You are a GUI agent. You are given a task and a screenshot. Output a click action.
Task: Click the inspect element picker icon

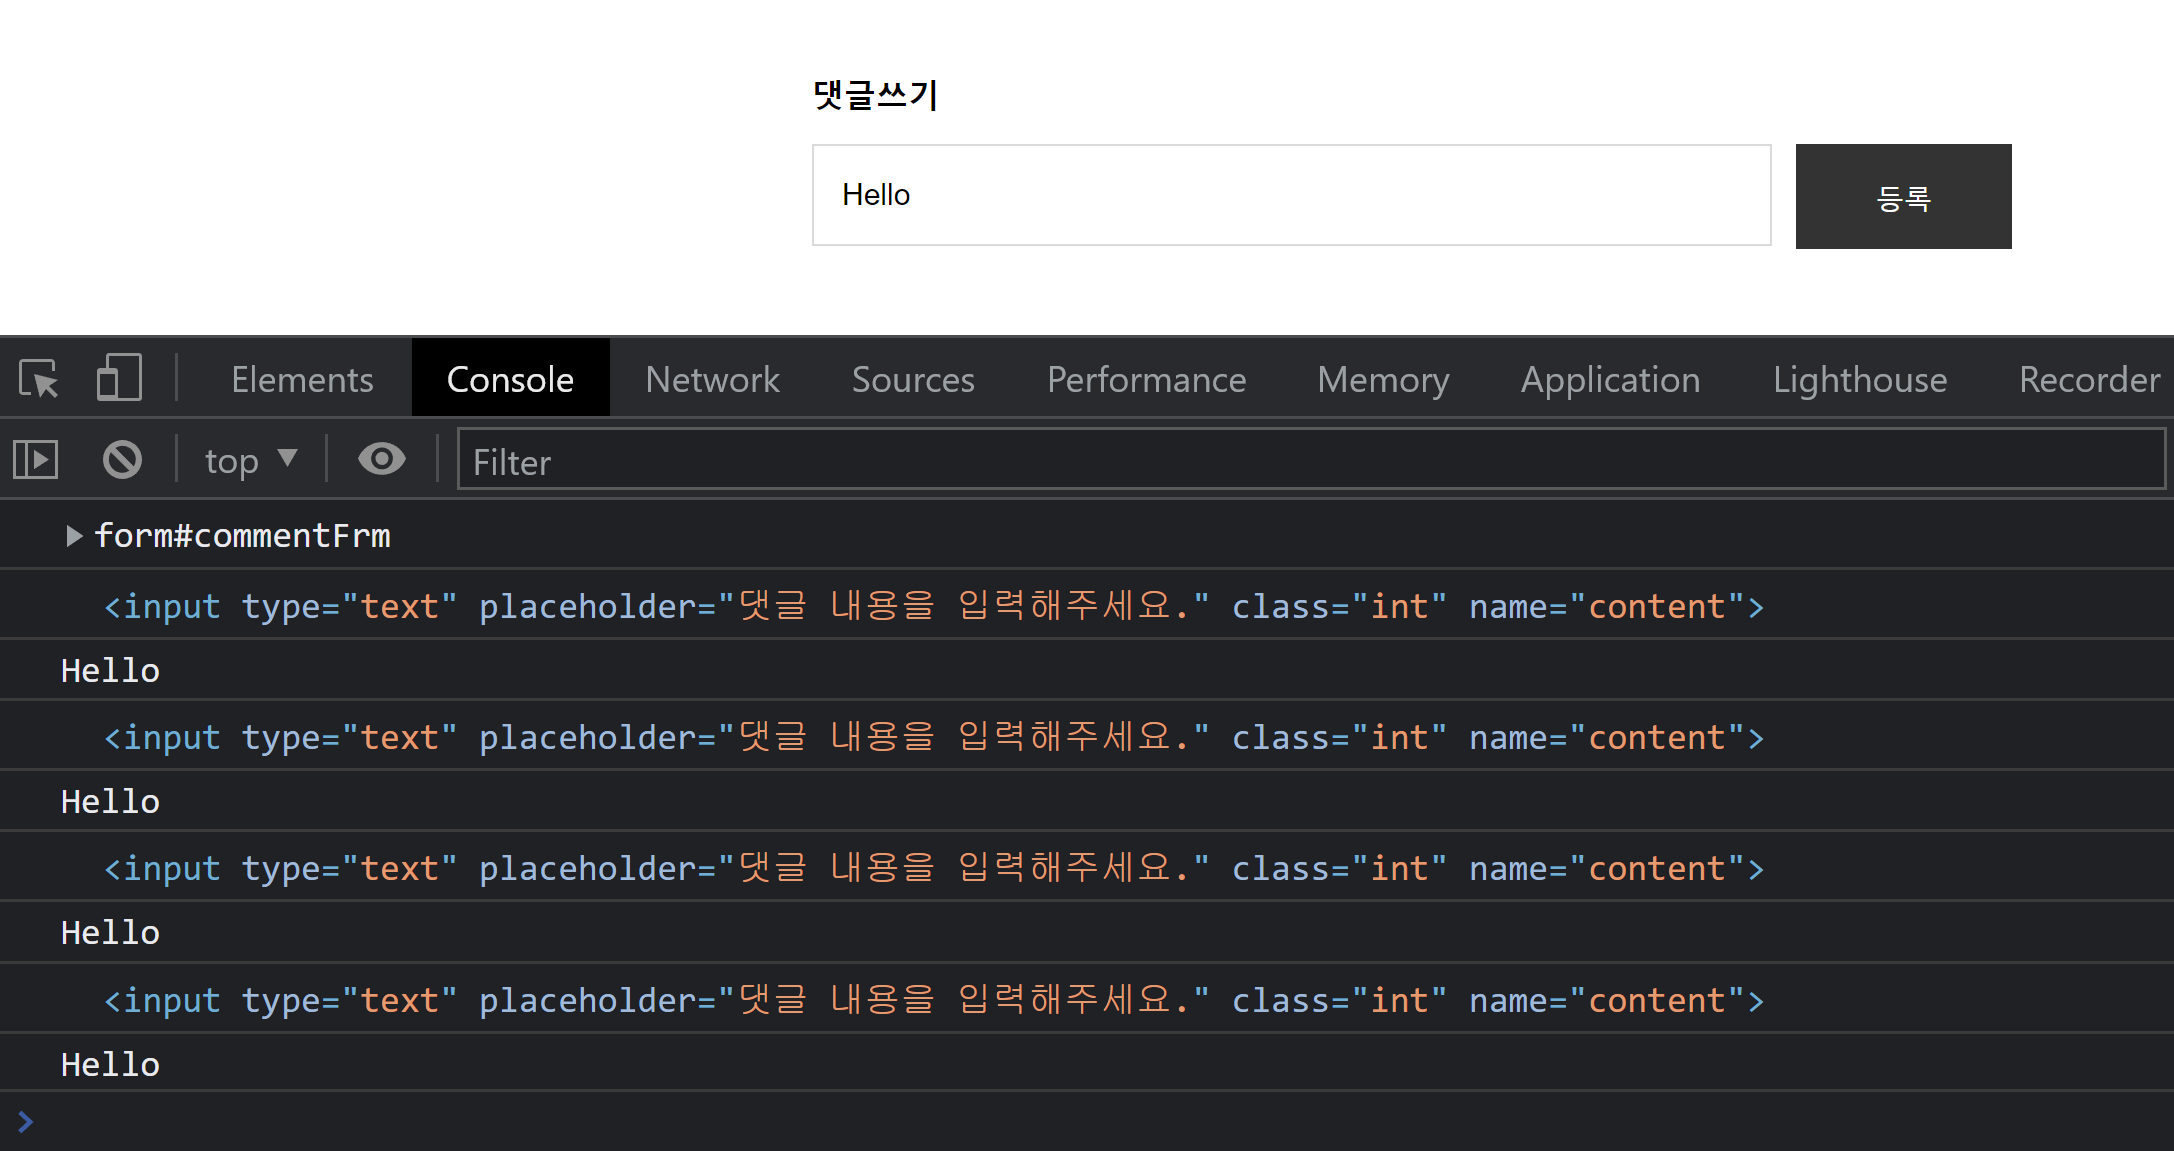[x=39, y=379]
